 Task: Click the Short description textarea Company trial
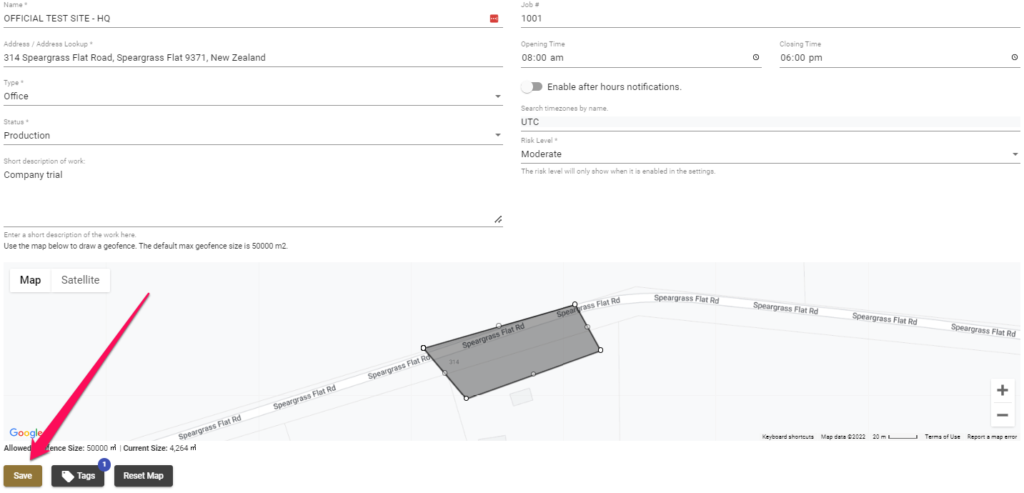coord(253,197)
